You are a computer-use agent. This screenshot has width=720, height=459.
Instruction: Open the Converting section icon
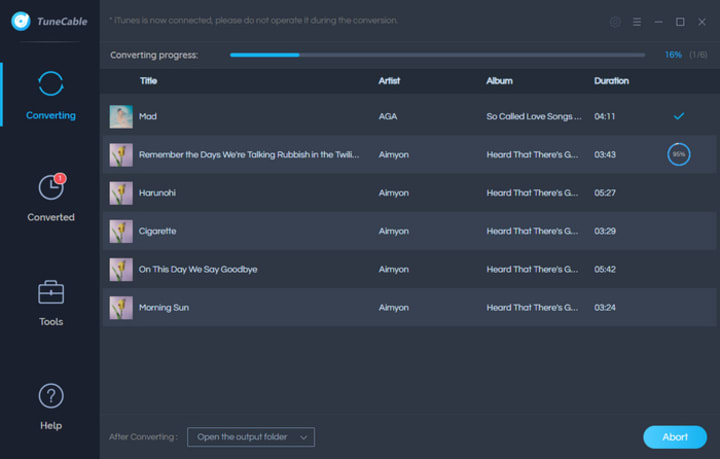tap(51, 84)
